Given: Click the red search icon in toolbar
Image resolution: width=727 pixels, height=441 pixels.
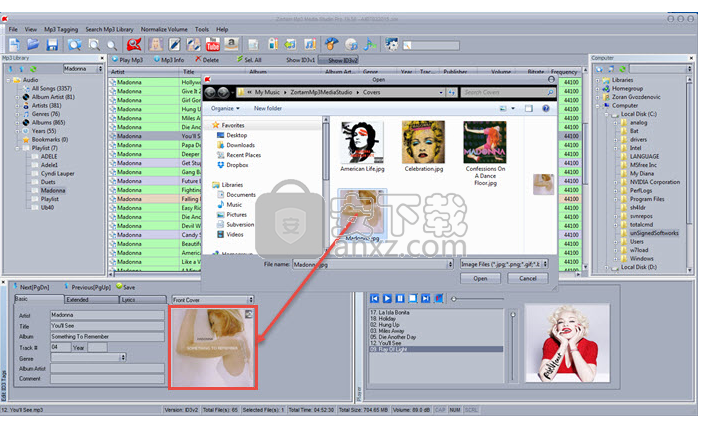Looking at the screenshot, I should coord(134,45).
